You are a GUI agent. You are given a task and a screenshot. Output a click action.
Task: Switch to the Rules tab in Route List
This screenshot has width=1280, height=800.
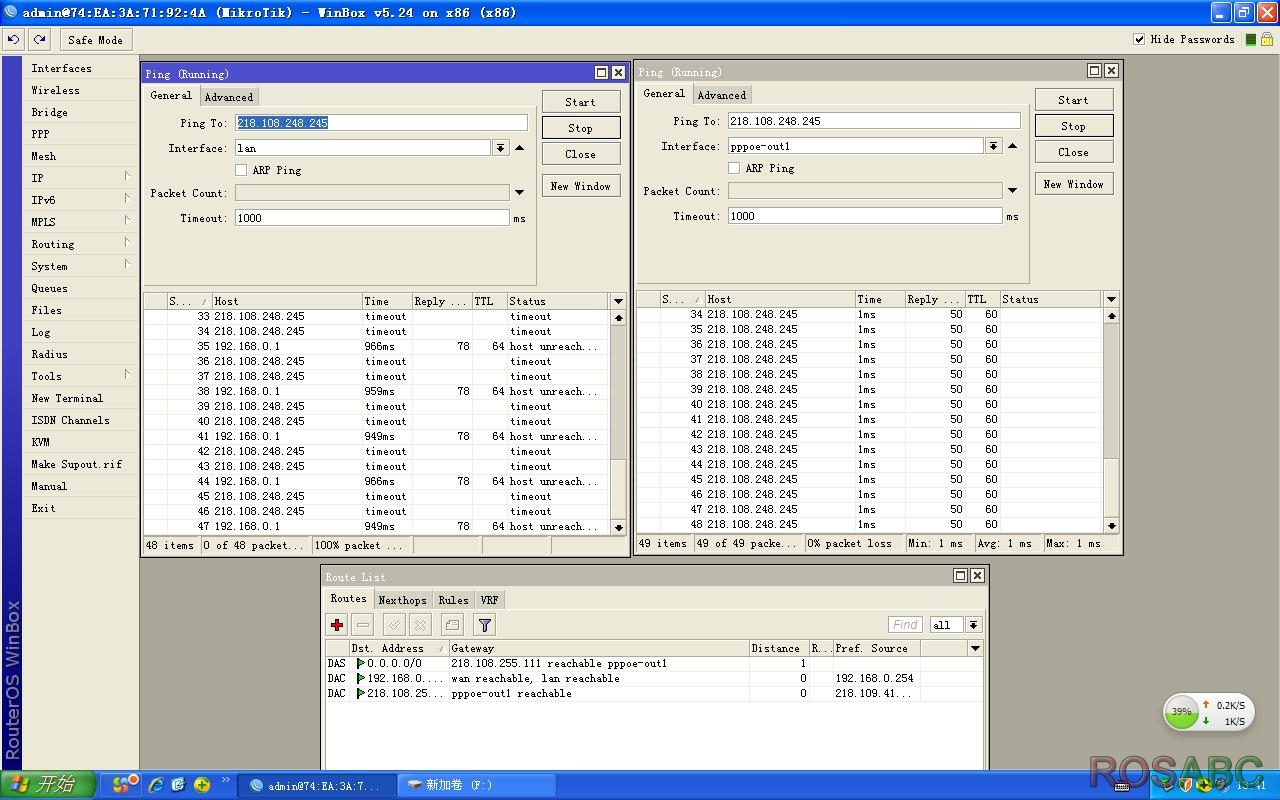point(453,600)
